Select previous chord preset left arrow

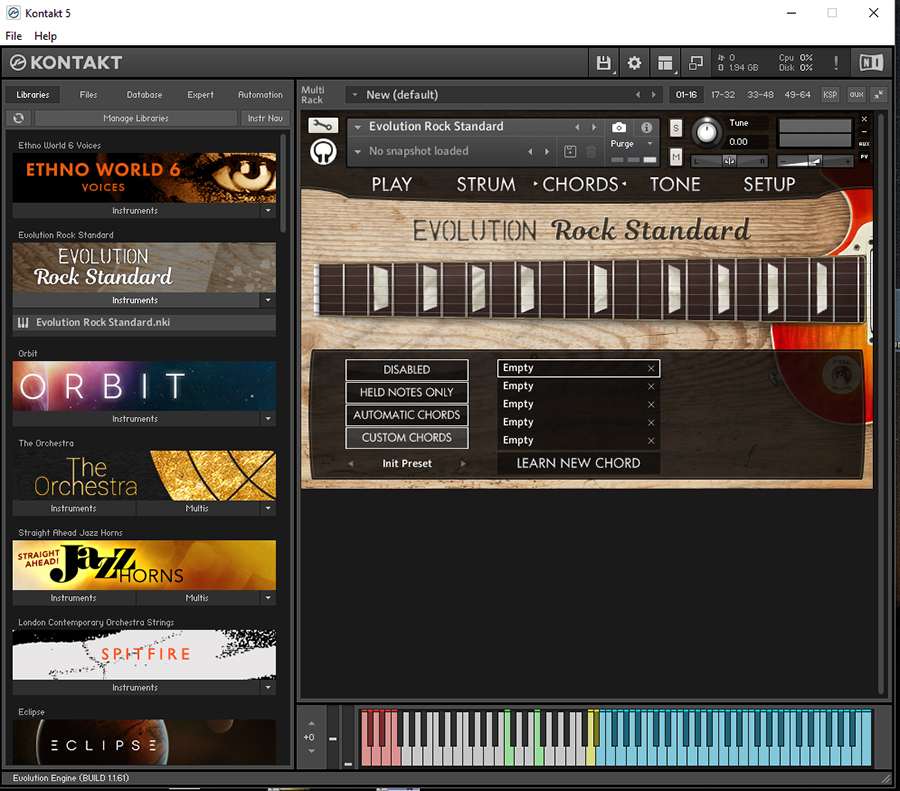tap(351, 463)
